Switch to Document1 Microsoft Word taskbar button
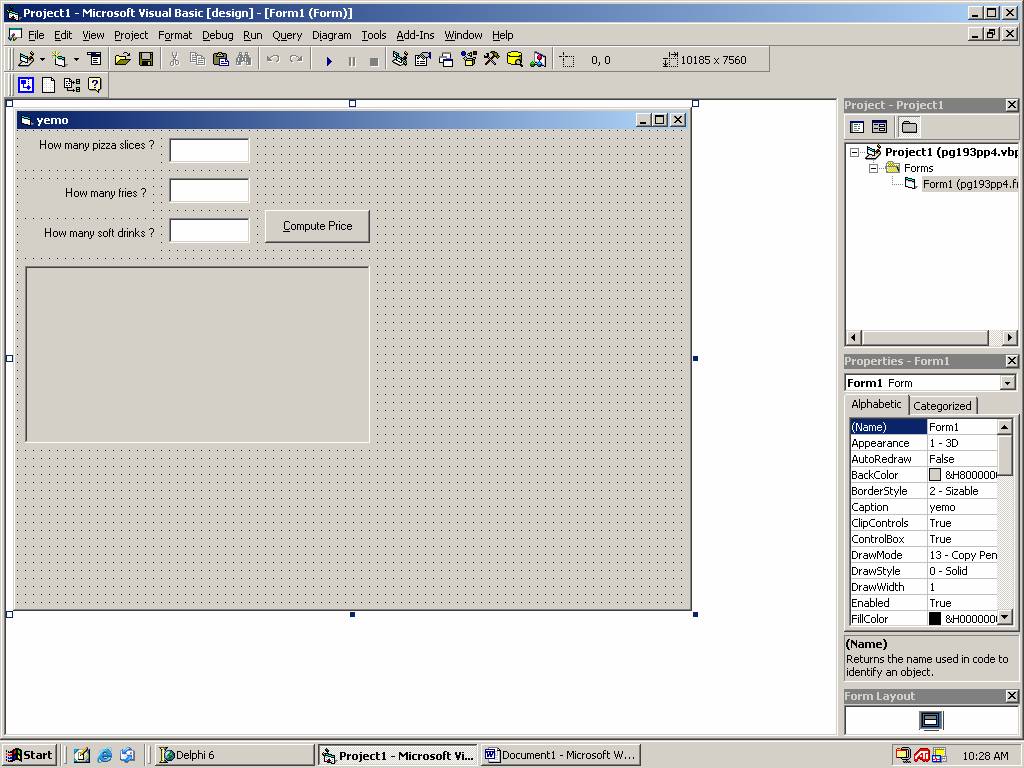 tap(560, 755)
